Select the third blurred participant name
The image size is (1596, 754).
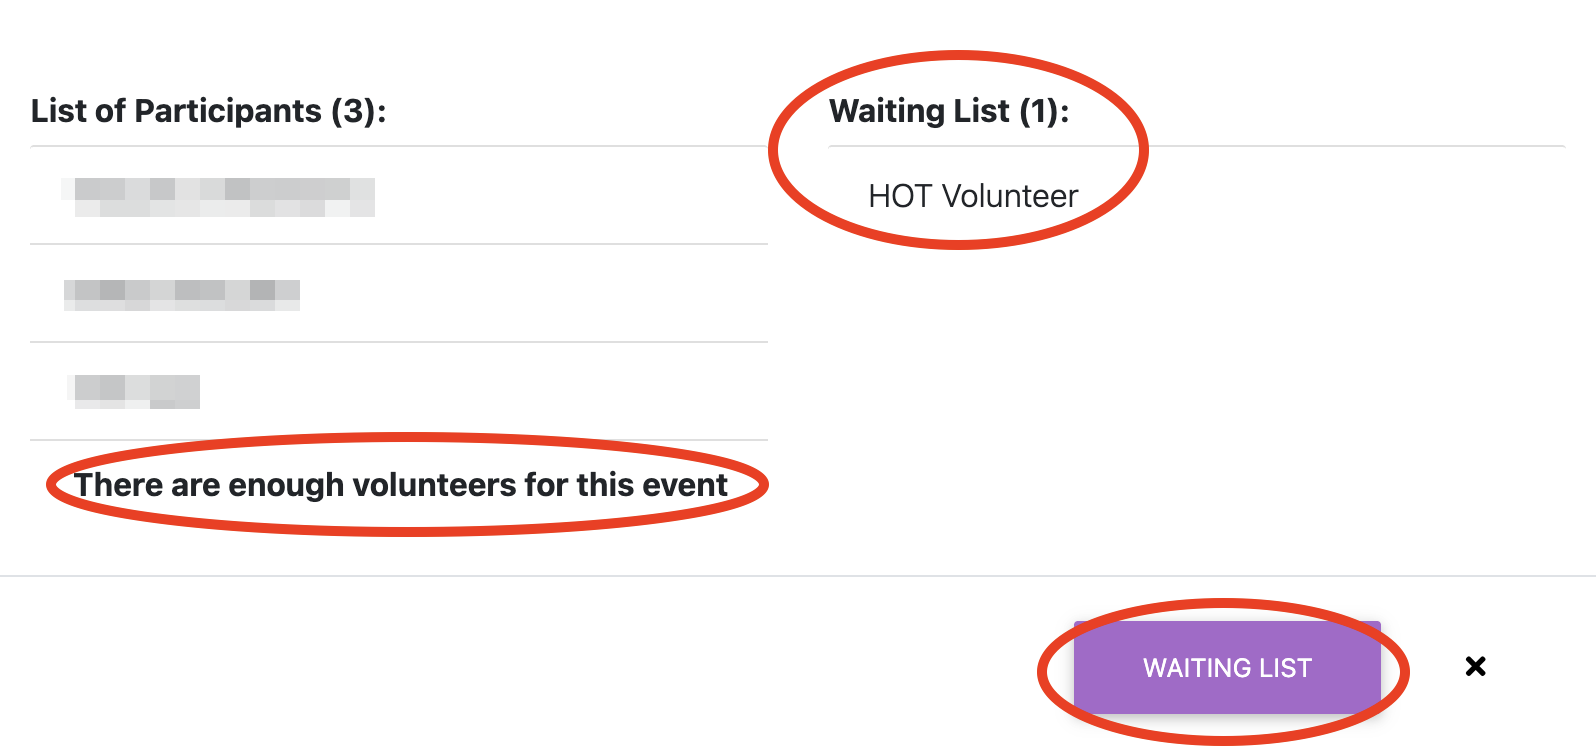point(136,390)
